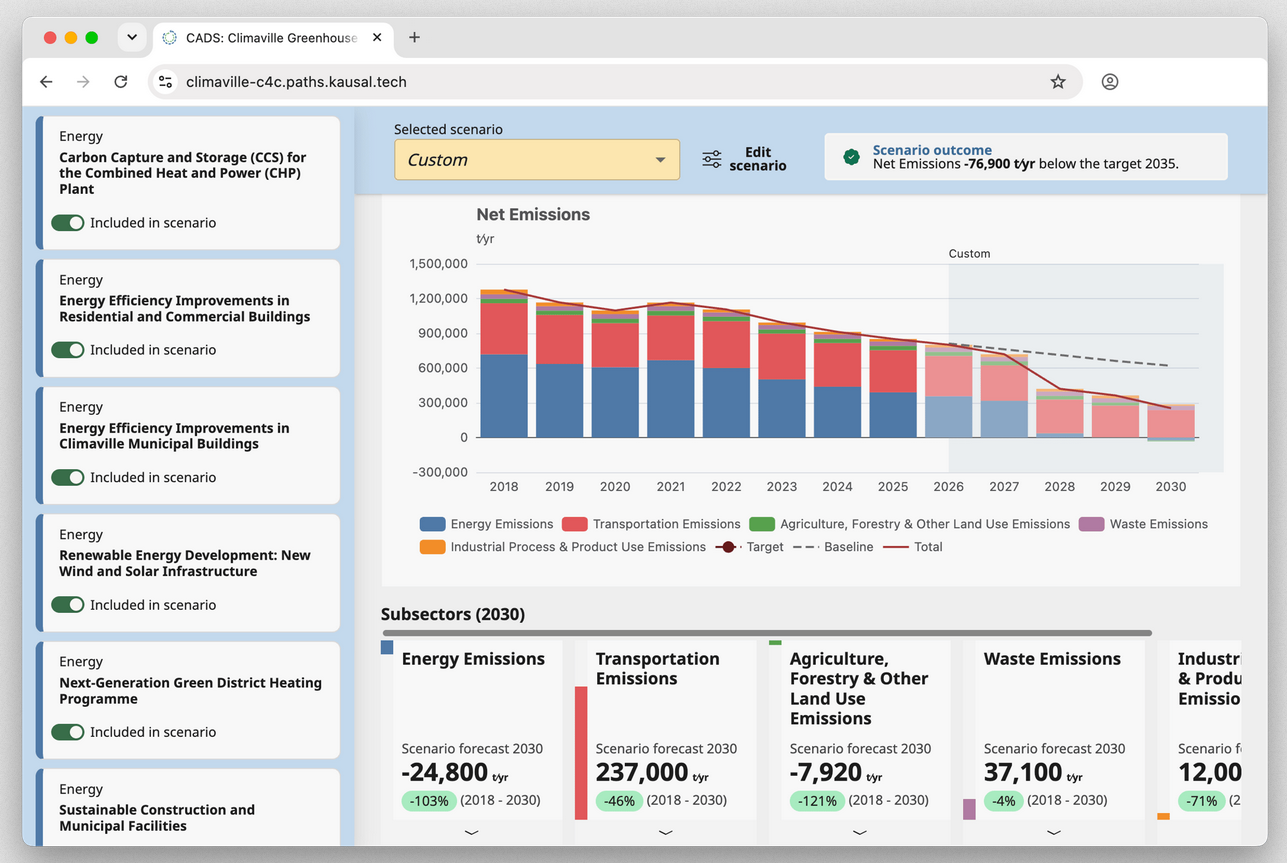
Task: Bookmark page with the star icon
Action: 1058,82
